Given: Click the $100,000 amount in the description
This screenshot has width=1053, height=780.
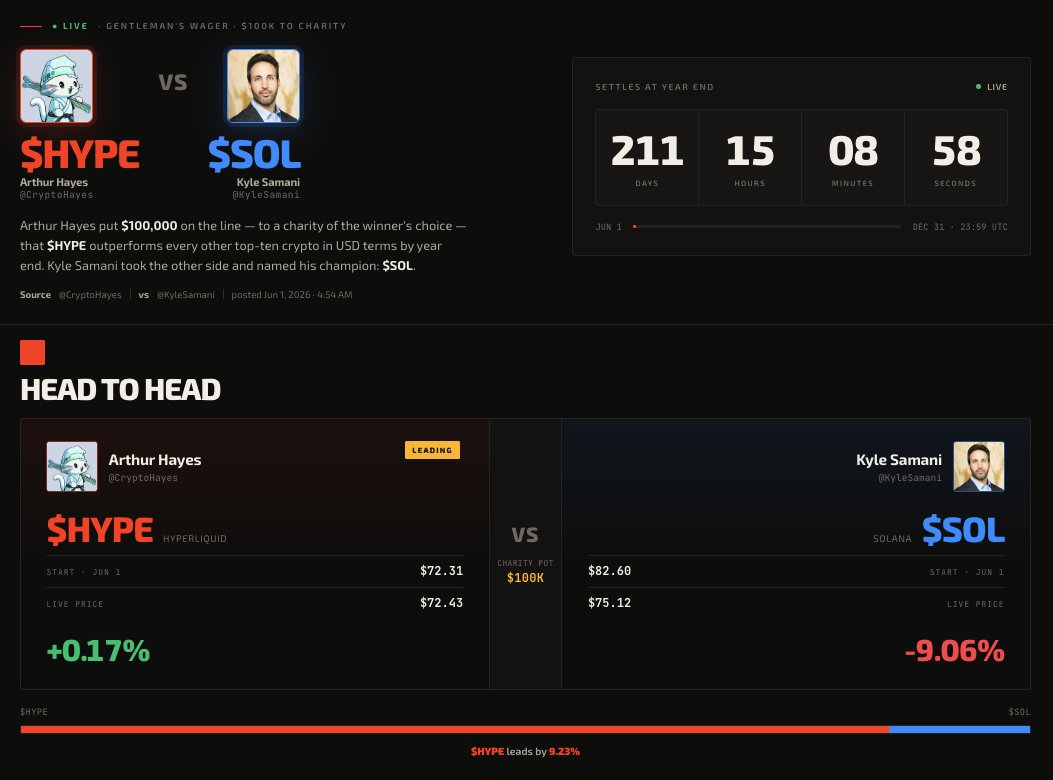Looking at the screenshot, I should click(149, 226).
